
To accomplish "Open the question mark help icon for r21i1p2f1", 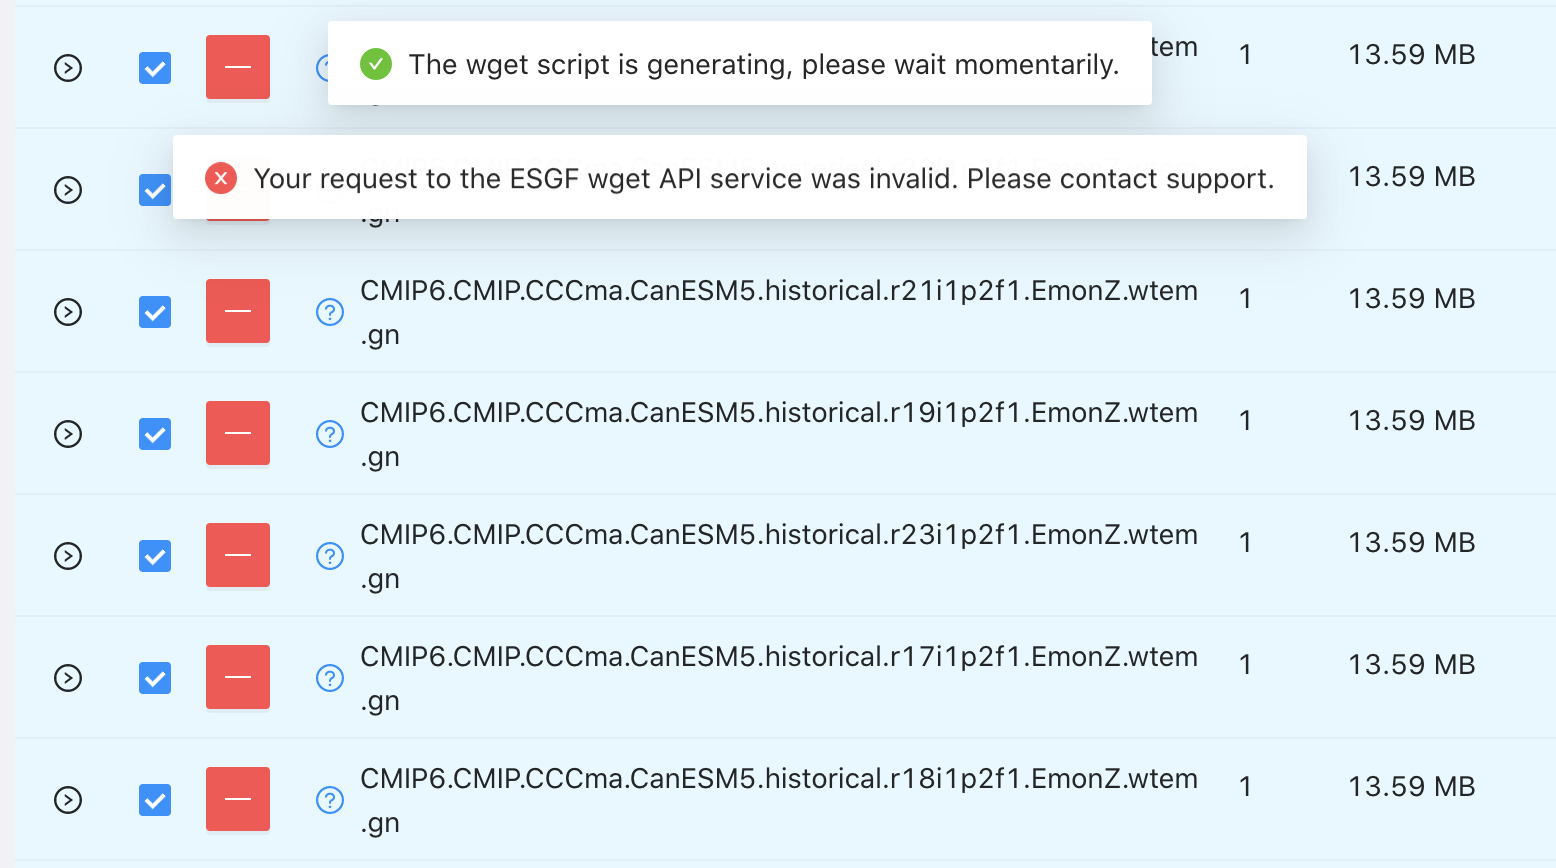I will coord(330,311).
